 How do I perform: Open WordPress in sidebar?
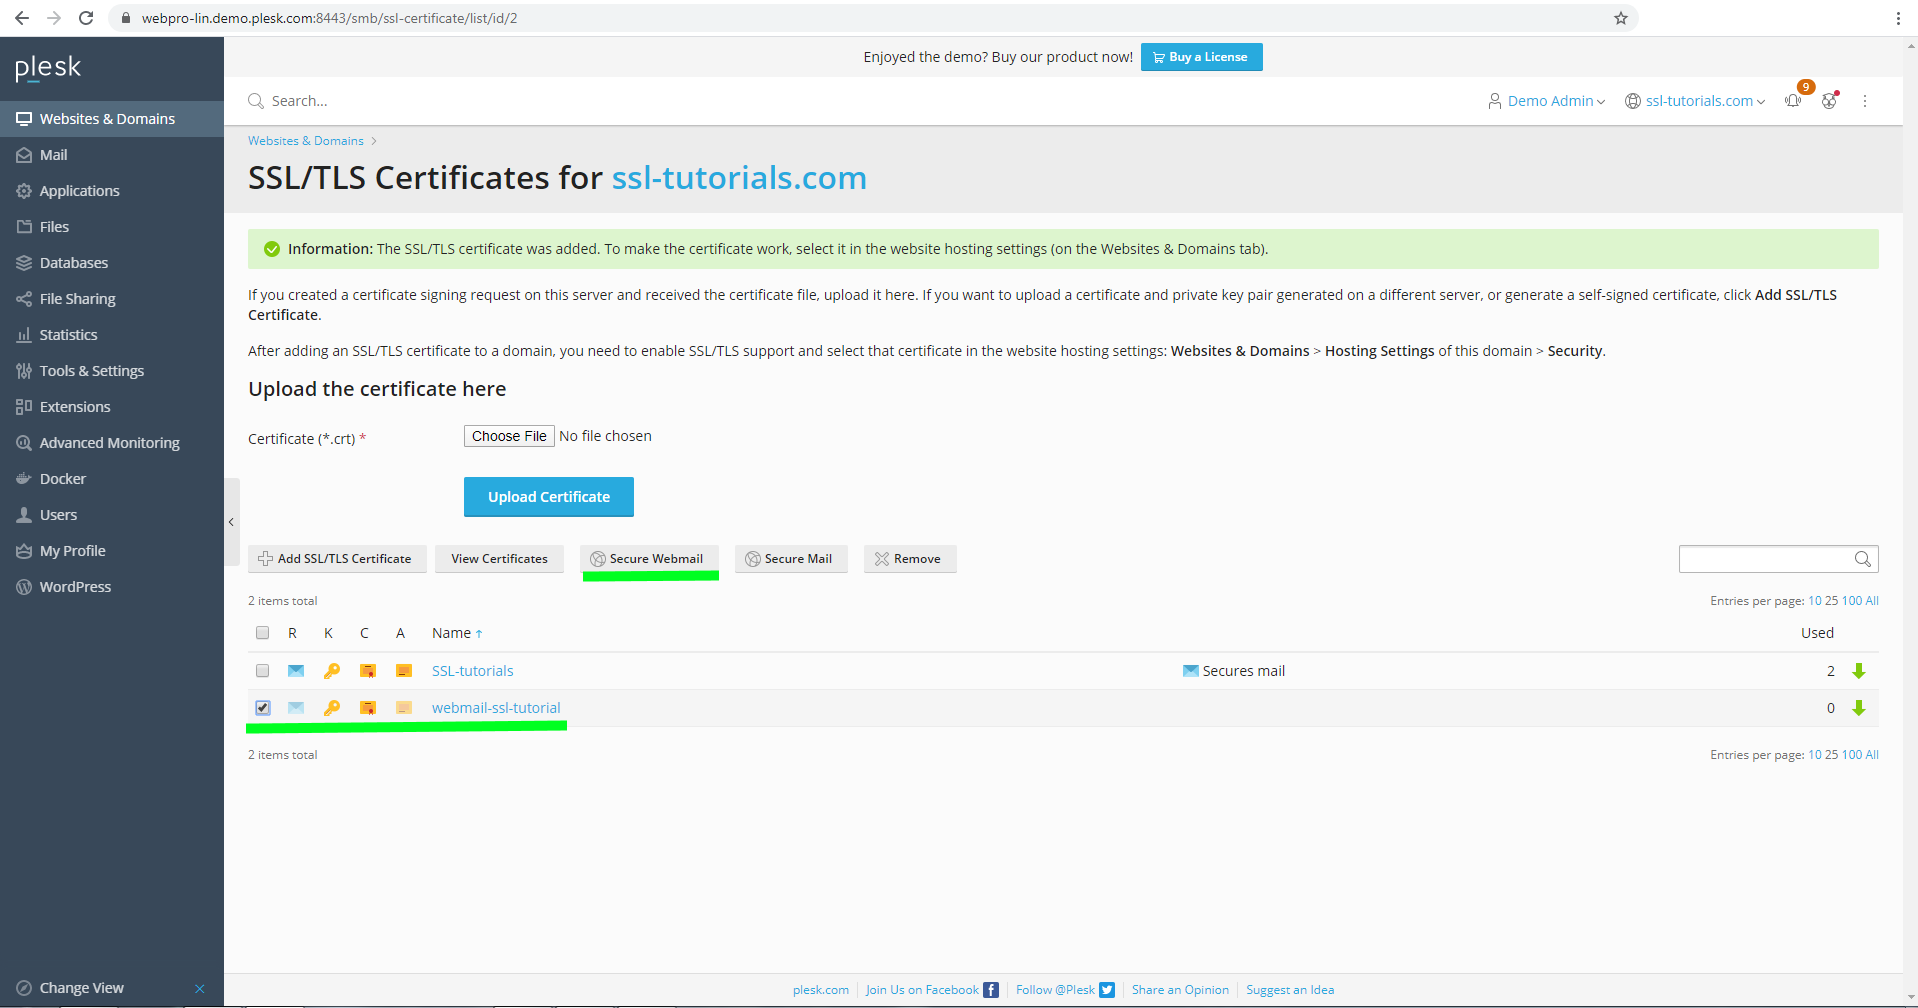112,587
